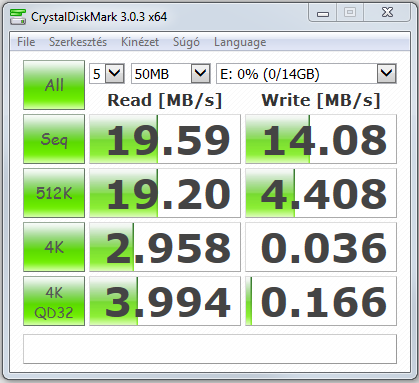
Task: Click the Write [MB/s] column header
Action: click(x=321, y=100)
